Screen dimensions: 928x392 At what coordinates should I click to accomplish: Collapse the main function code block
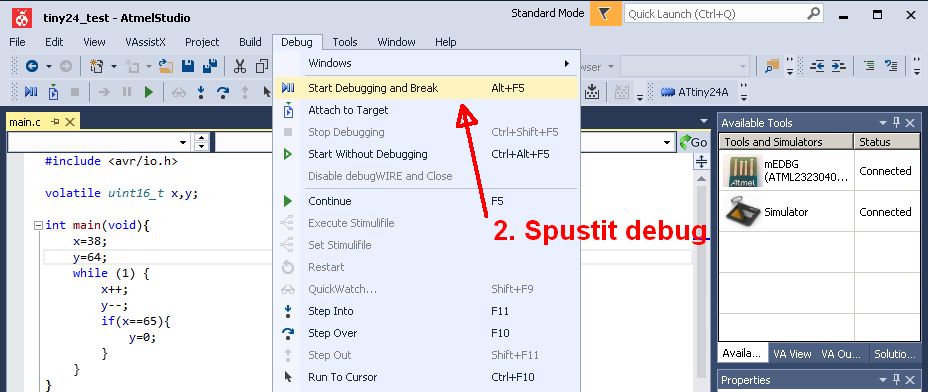[39, 225]
